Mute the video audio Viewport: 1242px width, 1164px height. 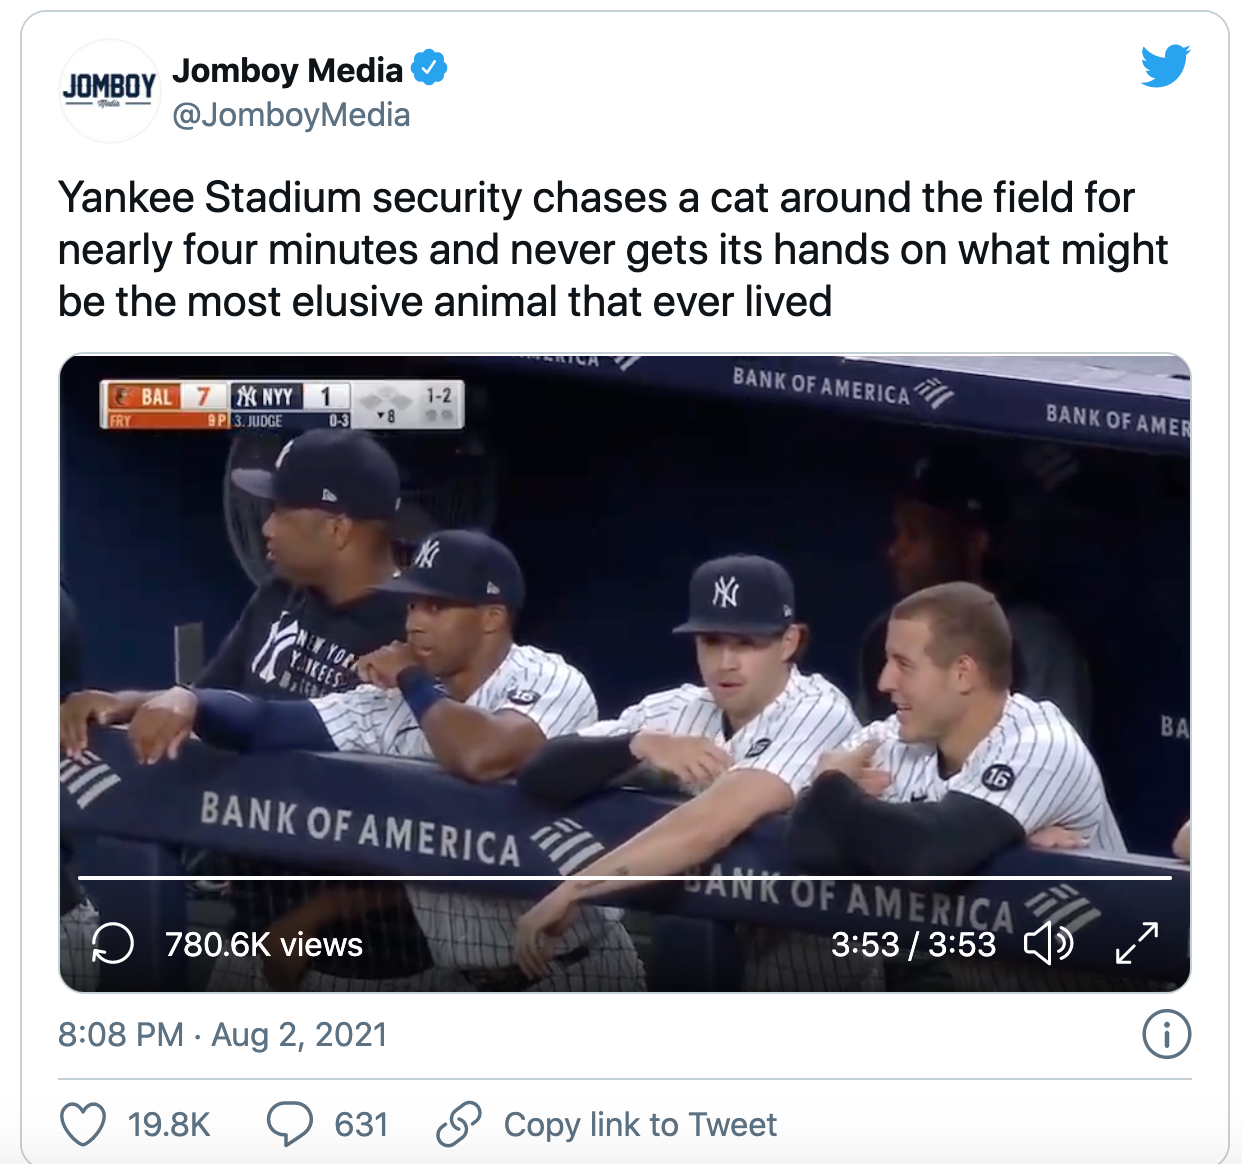(x=1050, y=941)
